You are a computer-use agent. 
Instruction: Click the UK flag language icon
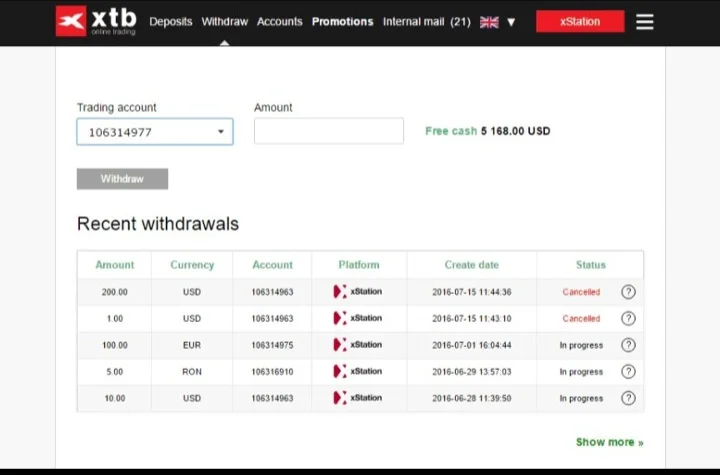[489, 22]
